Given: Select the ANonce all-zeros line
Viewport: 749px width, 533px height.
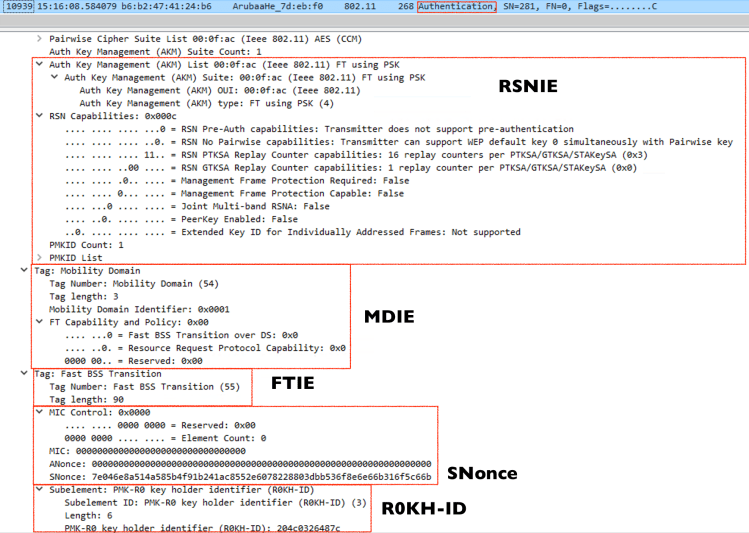Looking at the screenshot, I should click(x=240, y=464).
